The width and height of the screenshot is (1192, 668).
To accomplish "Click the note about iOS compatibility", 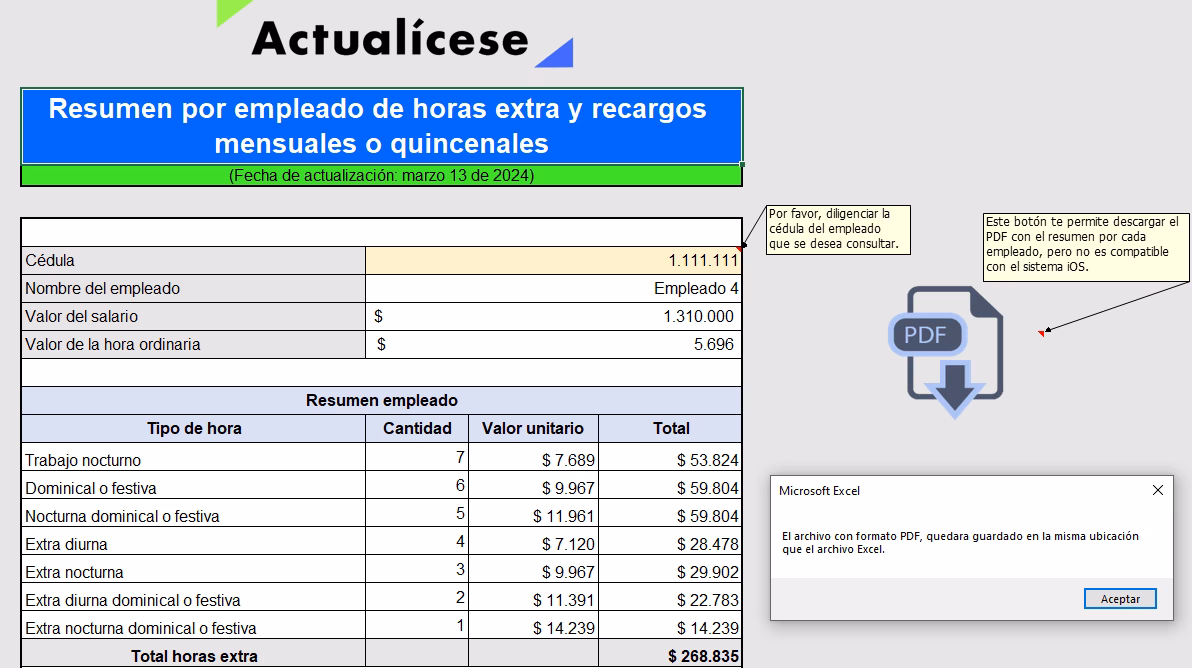I will coord(1086,247).
